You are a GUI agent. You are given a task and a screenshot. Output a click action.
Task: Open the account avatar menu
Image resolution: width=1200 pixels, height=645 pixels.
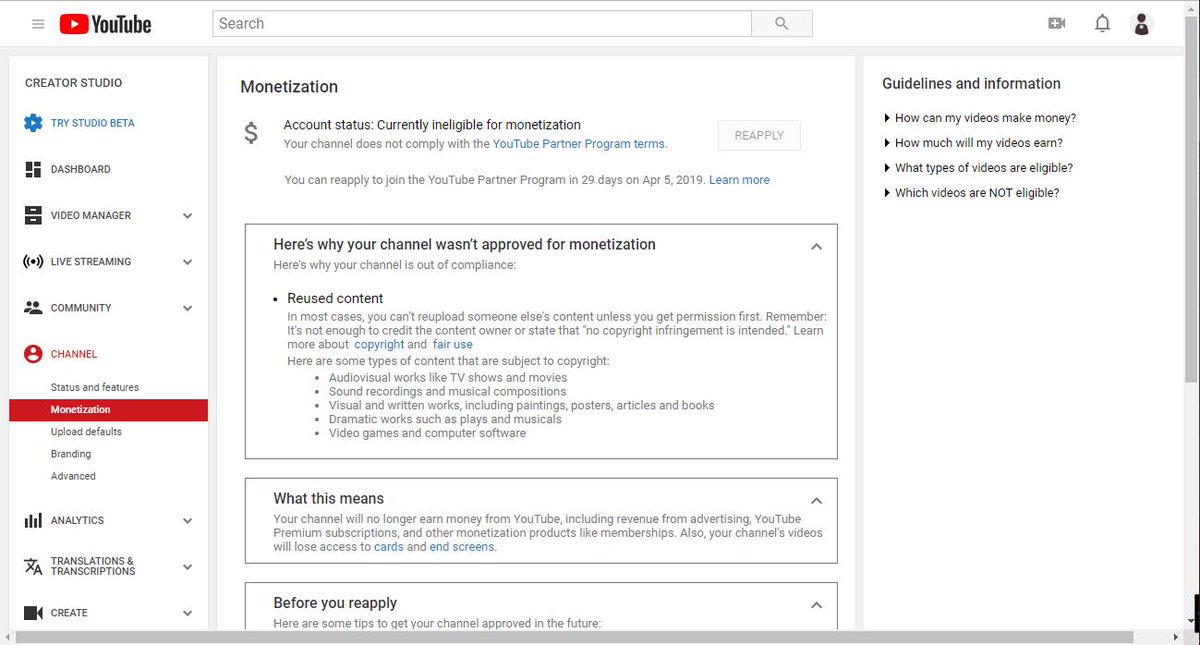point(1142,23)
